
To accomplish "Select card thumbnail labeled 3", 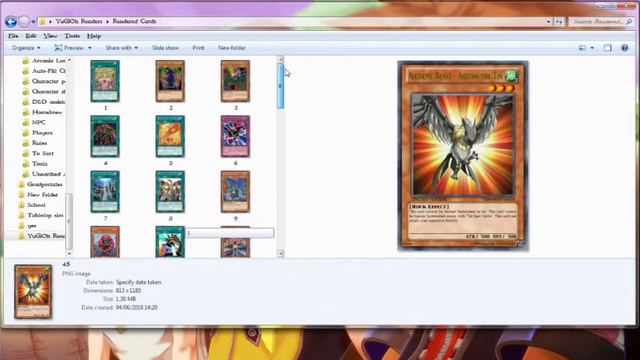I will [236, 81].
